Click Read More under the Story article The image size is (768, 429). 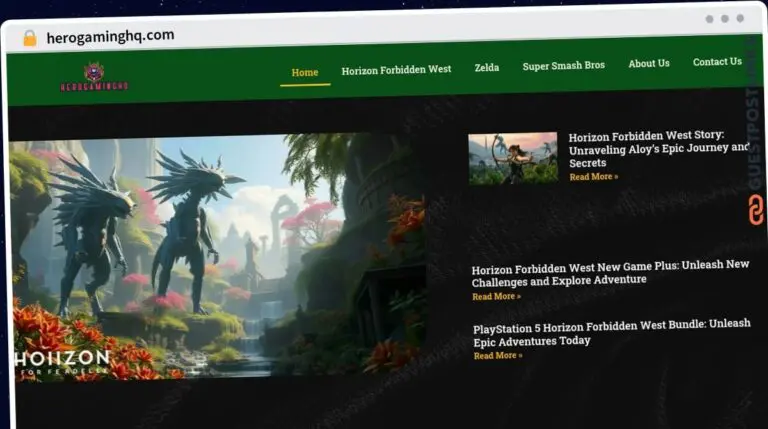coord(593,177)
